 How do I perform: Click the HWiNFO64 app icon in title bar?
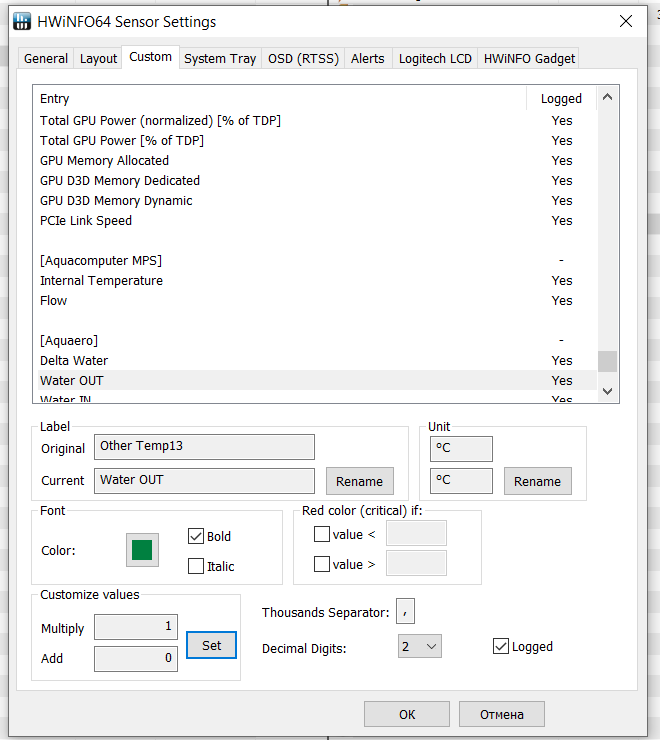point(22,21)
